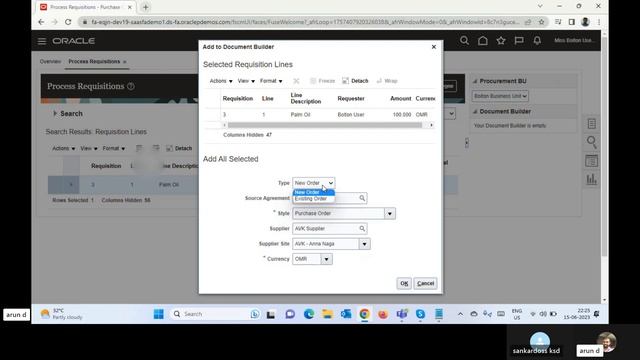Image resolution: width=640 pixels, height=360 pixels.
Task: Click the Palm Oil line description cell
Action: coord(300,115)
